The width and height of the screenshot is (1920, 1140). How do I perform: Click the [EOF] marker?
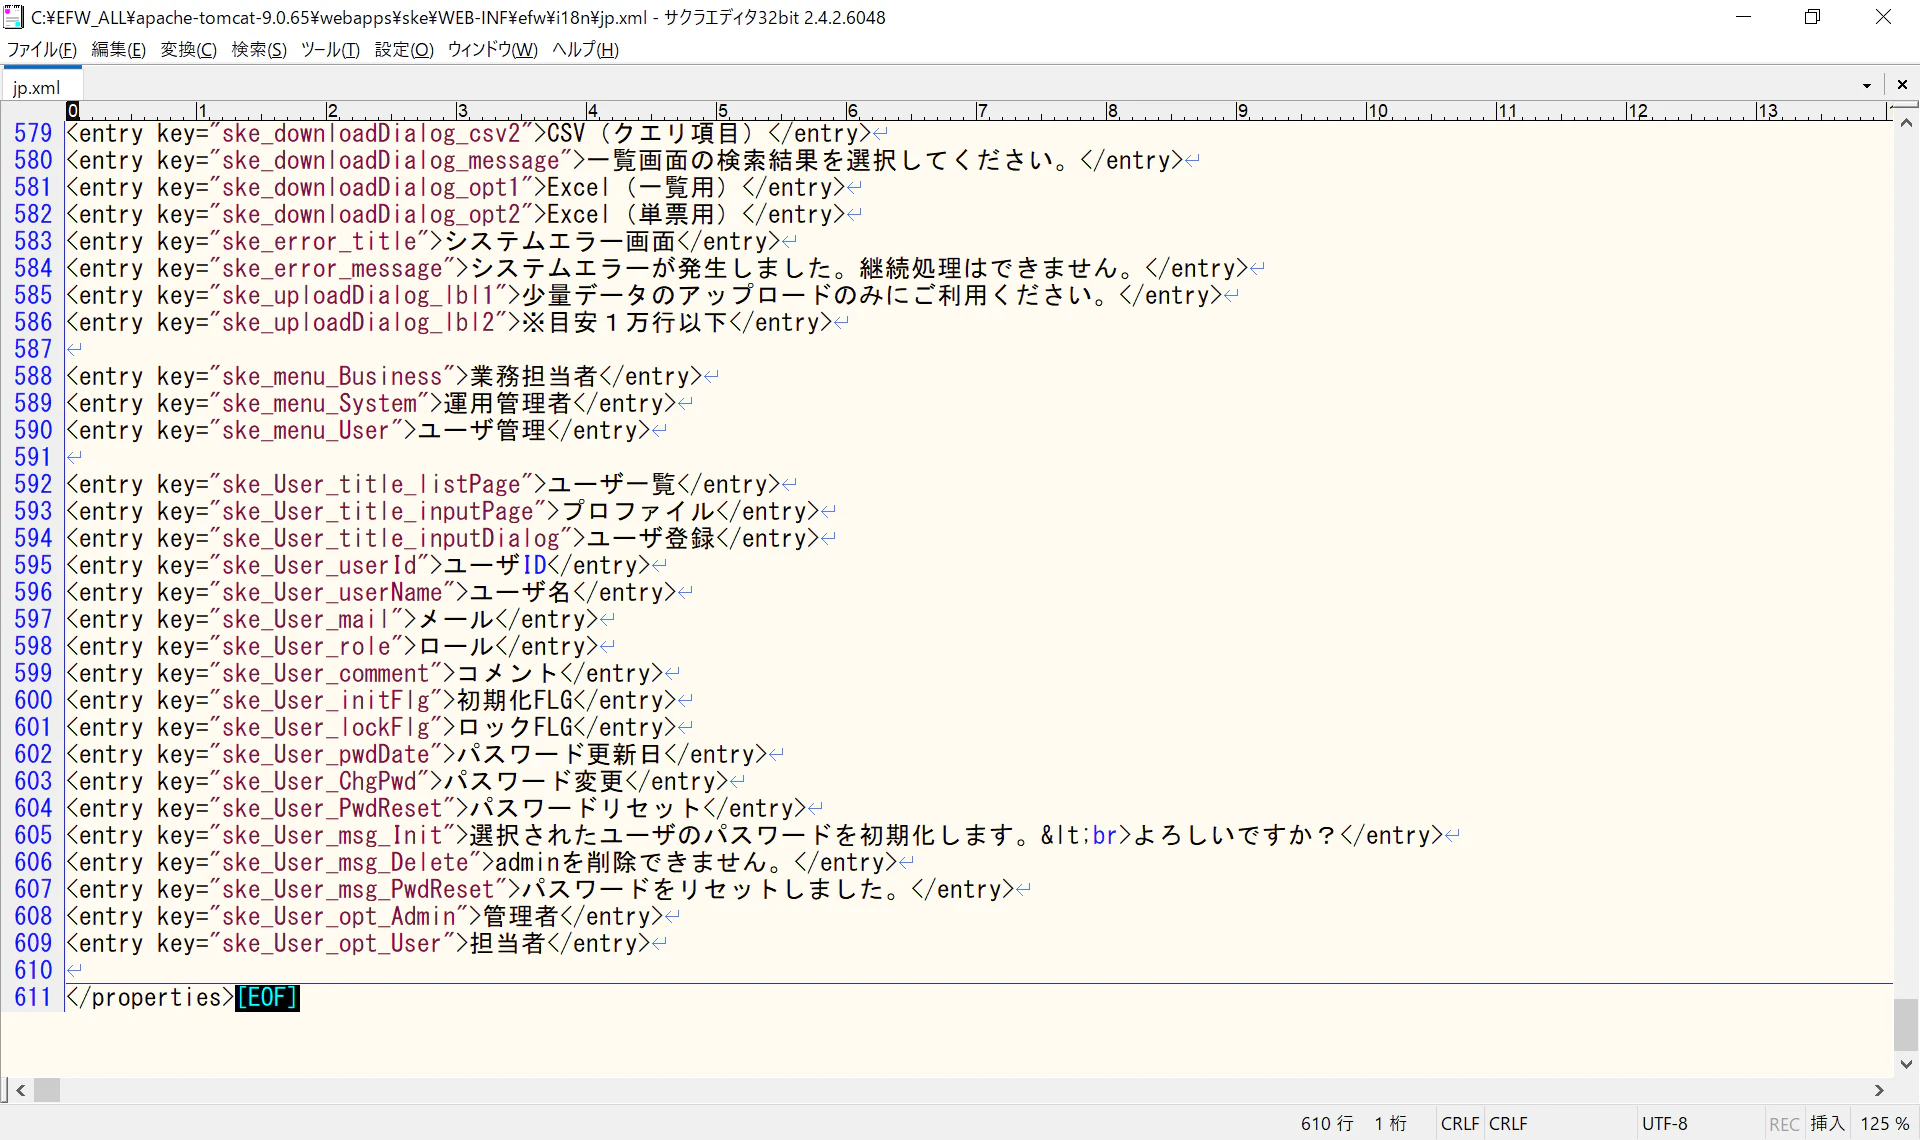267,997
